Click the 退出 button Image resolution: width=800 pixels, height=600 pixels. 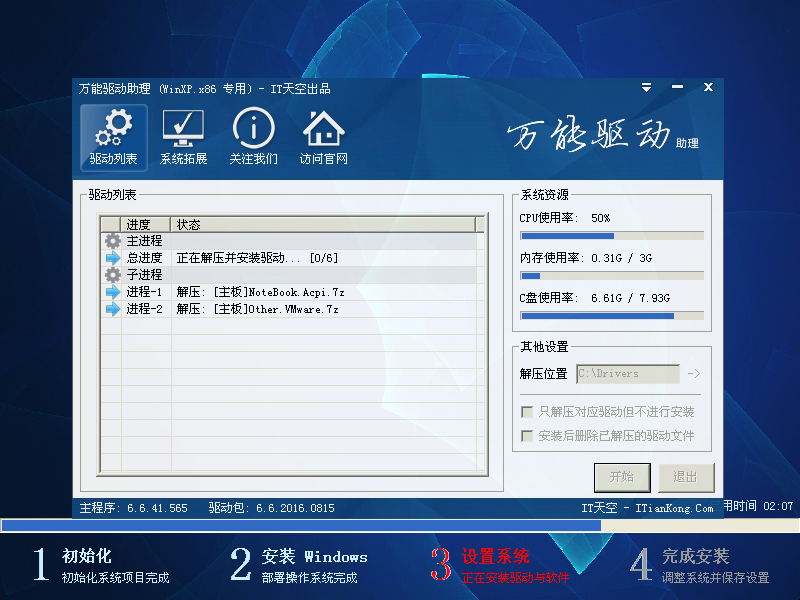(686, 478)
